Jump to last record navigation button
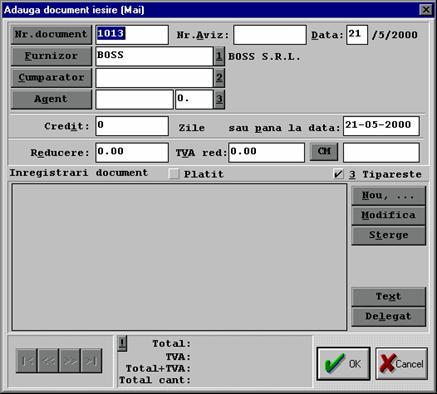 pyautogui.click(x=91, y=361)
